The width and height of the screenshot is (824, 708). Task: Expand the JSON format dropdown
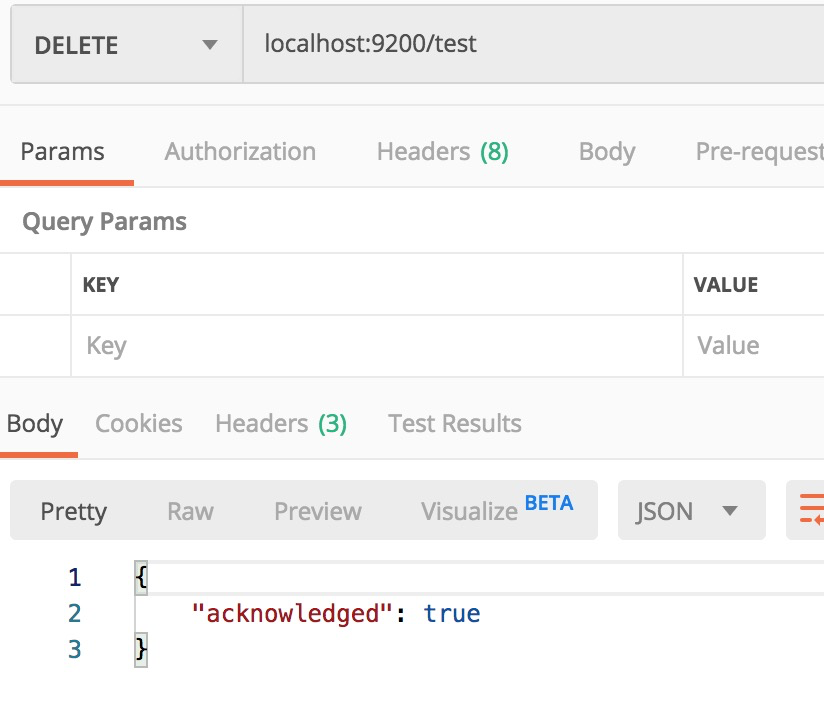coord(690,511)
